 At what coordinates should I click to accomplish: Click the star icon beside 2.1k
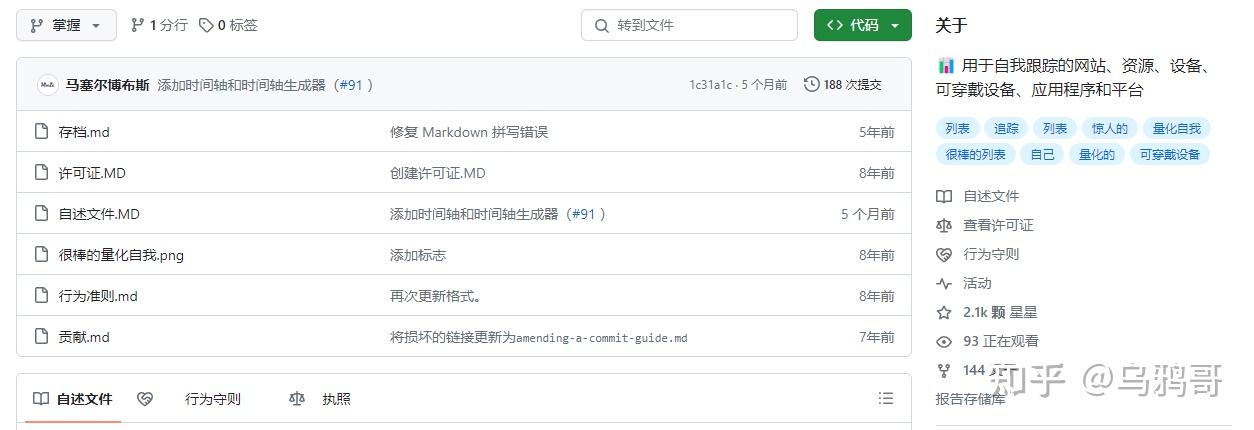944,312
